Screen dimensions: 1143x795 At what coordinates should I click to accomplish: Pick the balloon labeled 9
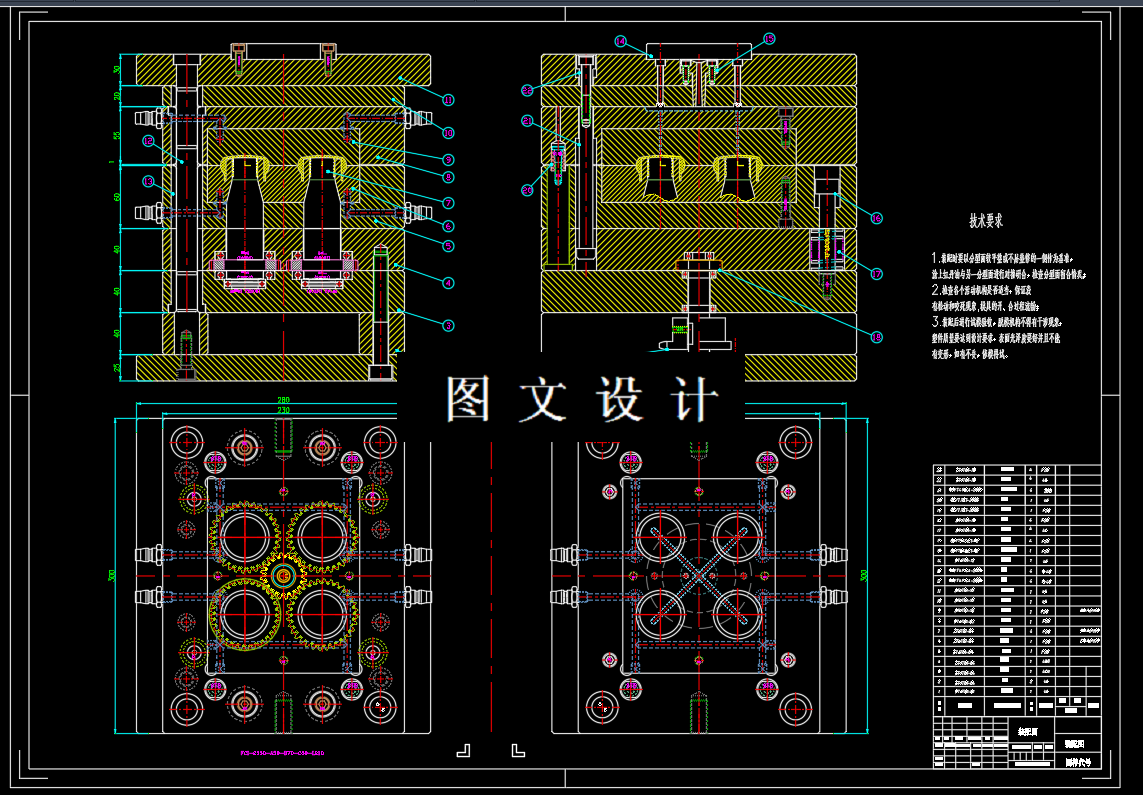[x=448, y=160]
